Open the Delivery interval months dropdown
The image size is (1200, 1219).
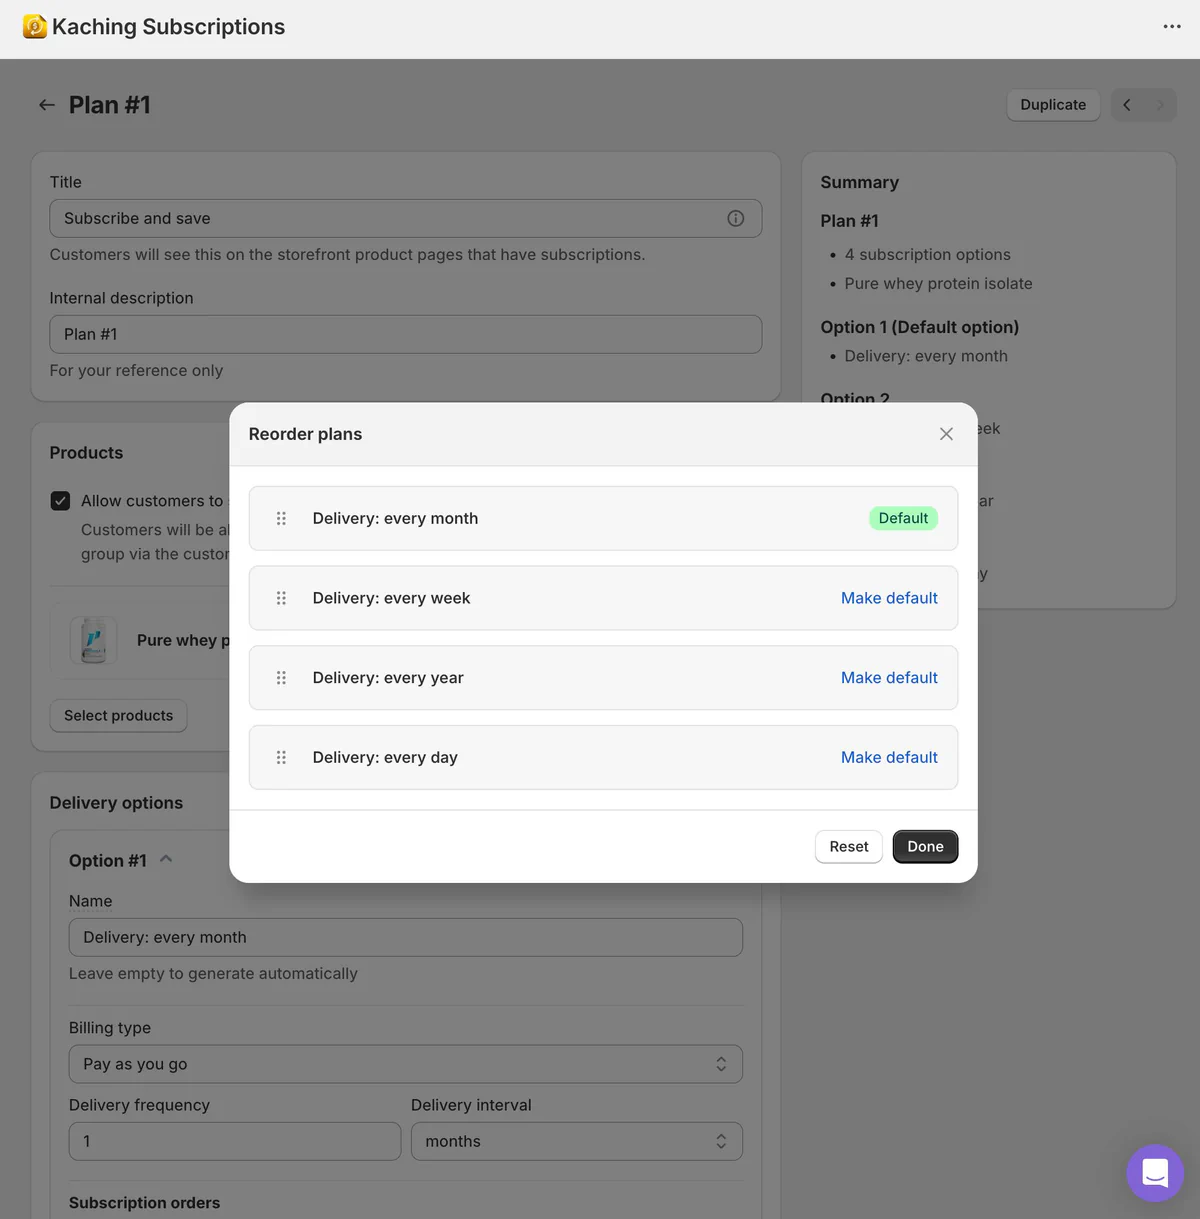click(577, 1141)
